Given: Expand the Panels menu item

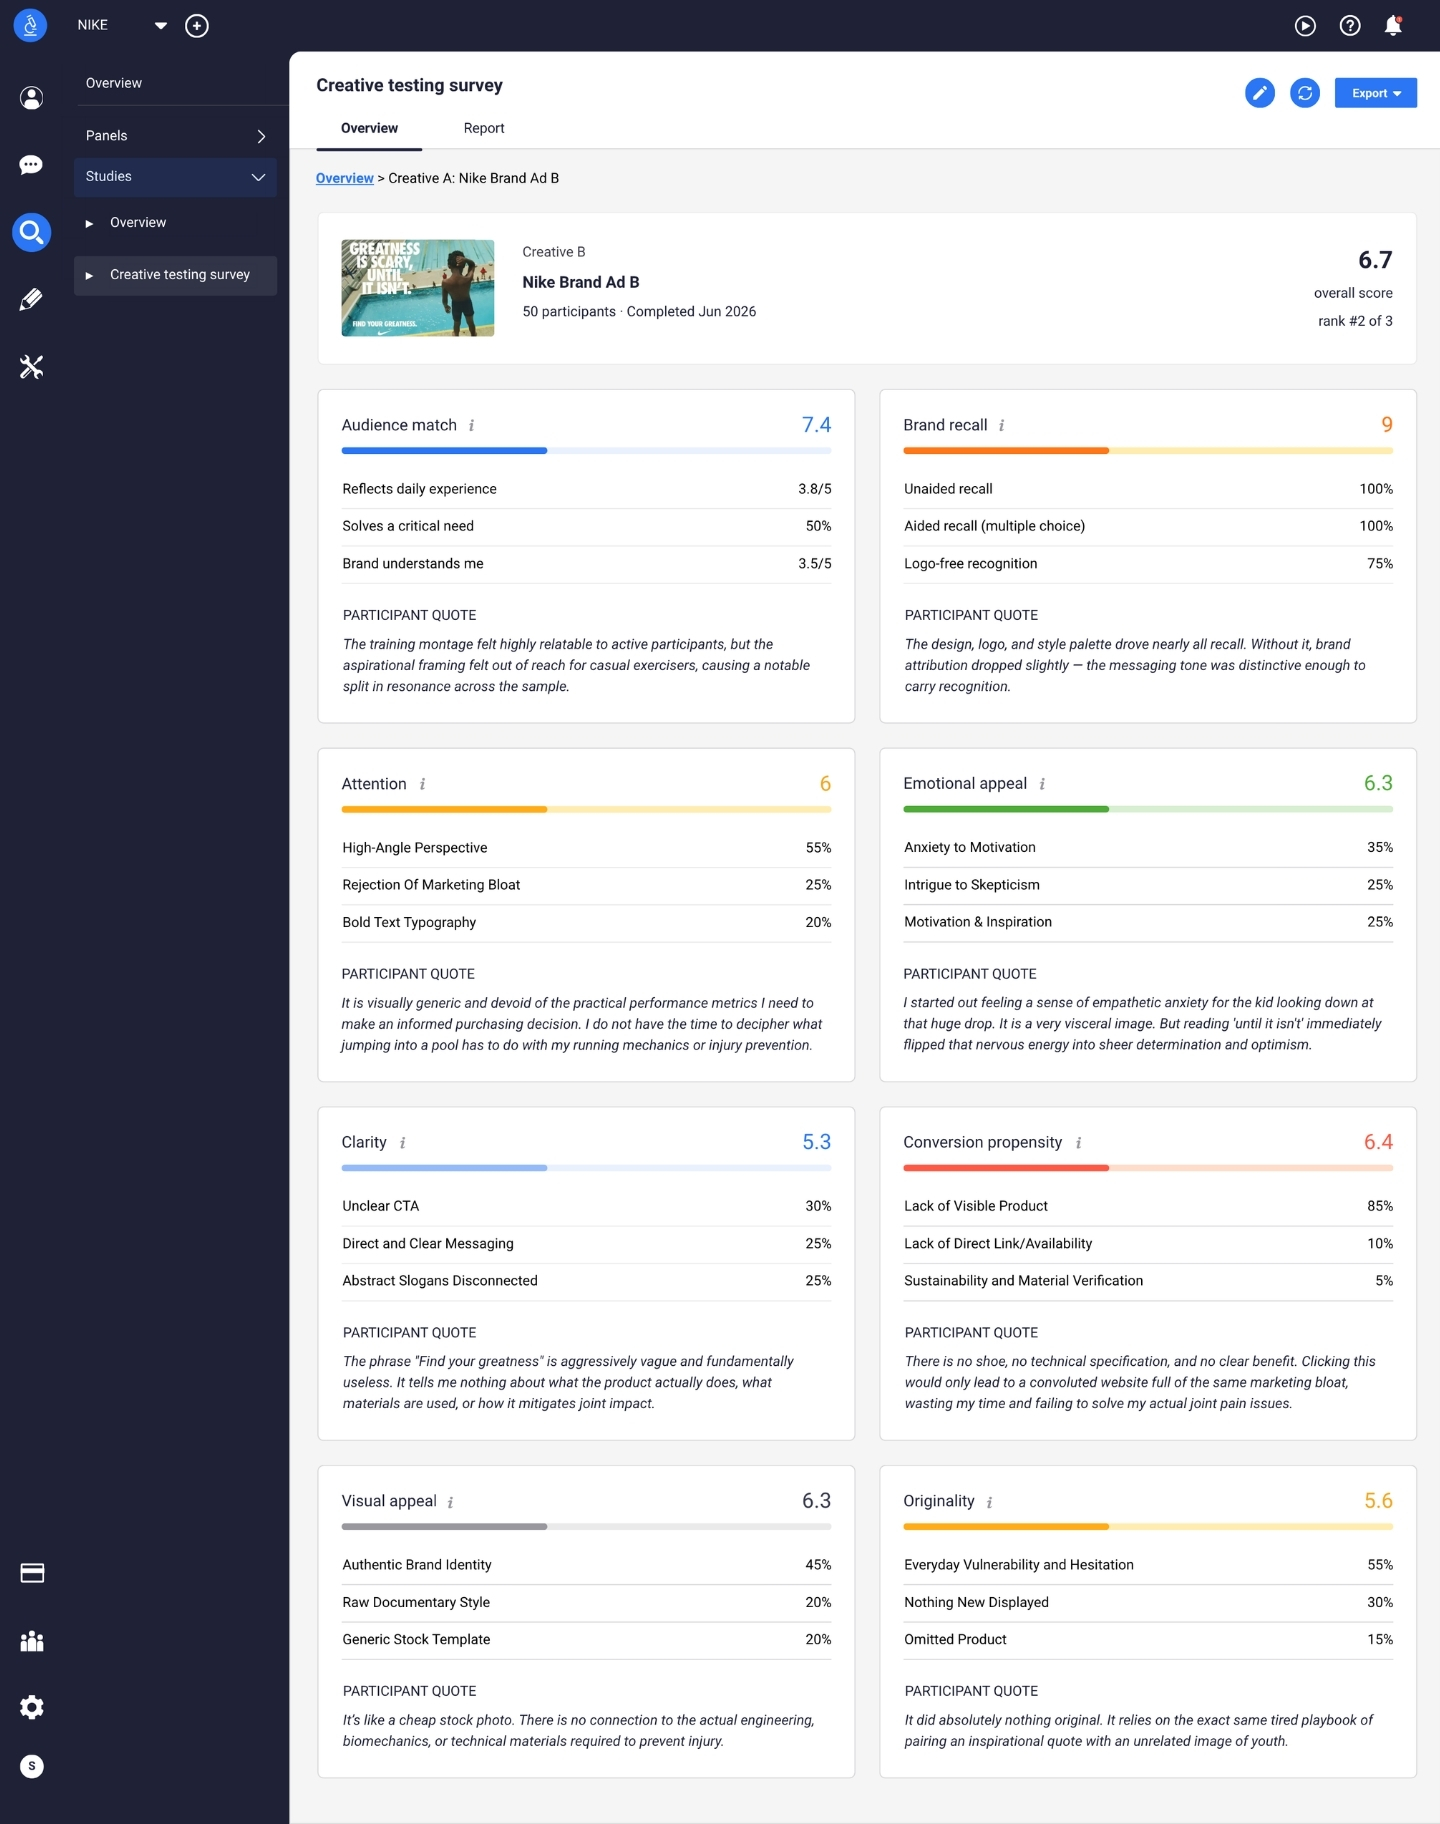Looking at the screenshot, I should click(176, 136).
